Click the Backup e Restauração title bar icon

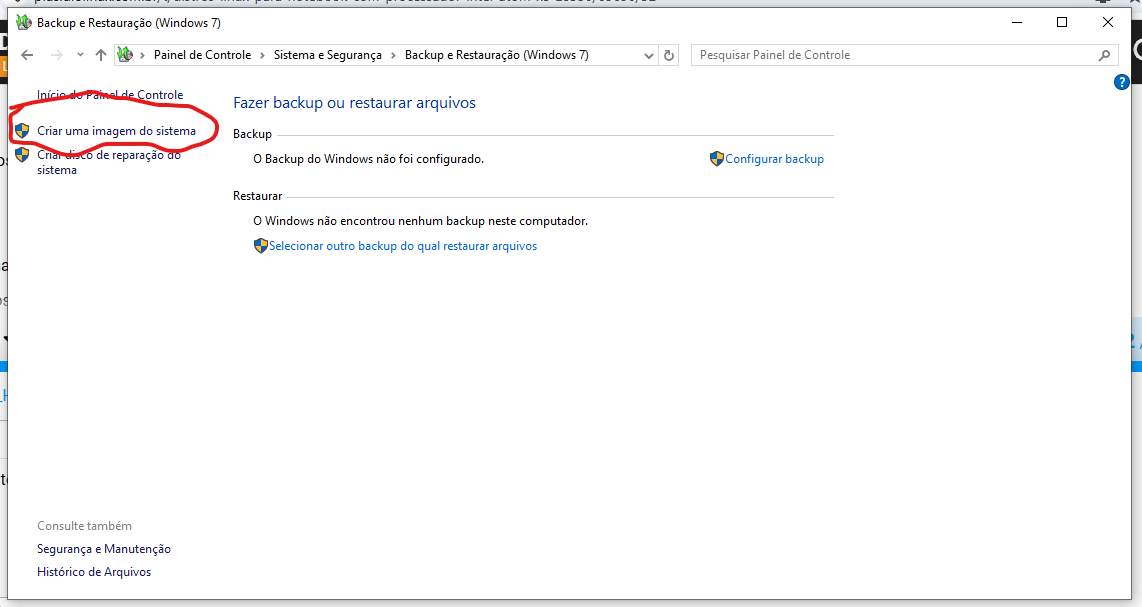pos(23,22)
